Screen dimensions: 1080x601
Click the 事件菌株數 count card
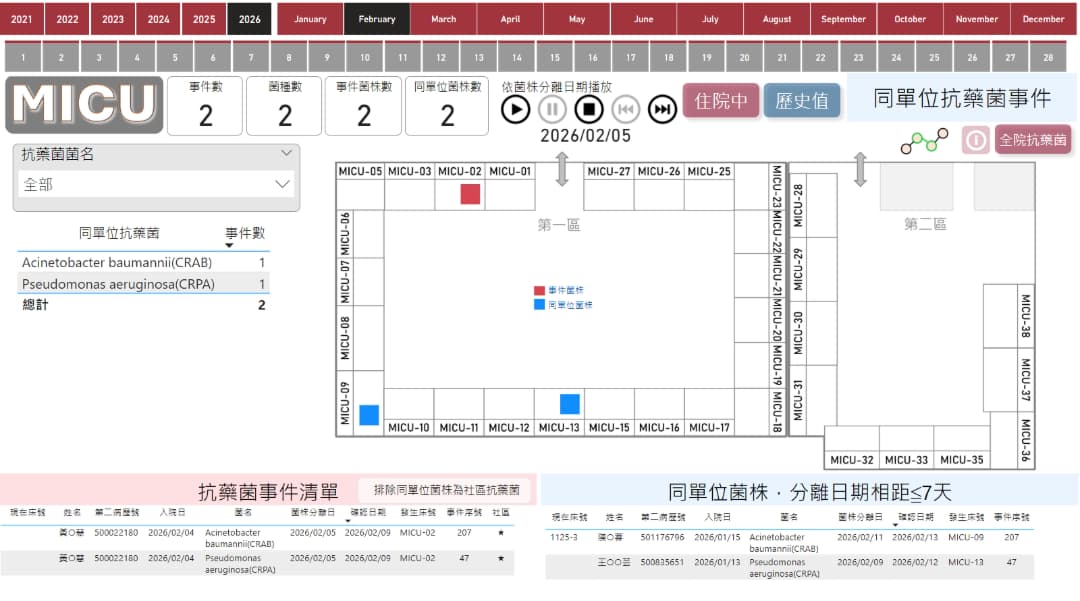point(364,105)
